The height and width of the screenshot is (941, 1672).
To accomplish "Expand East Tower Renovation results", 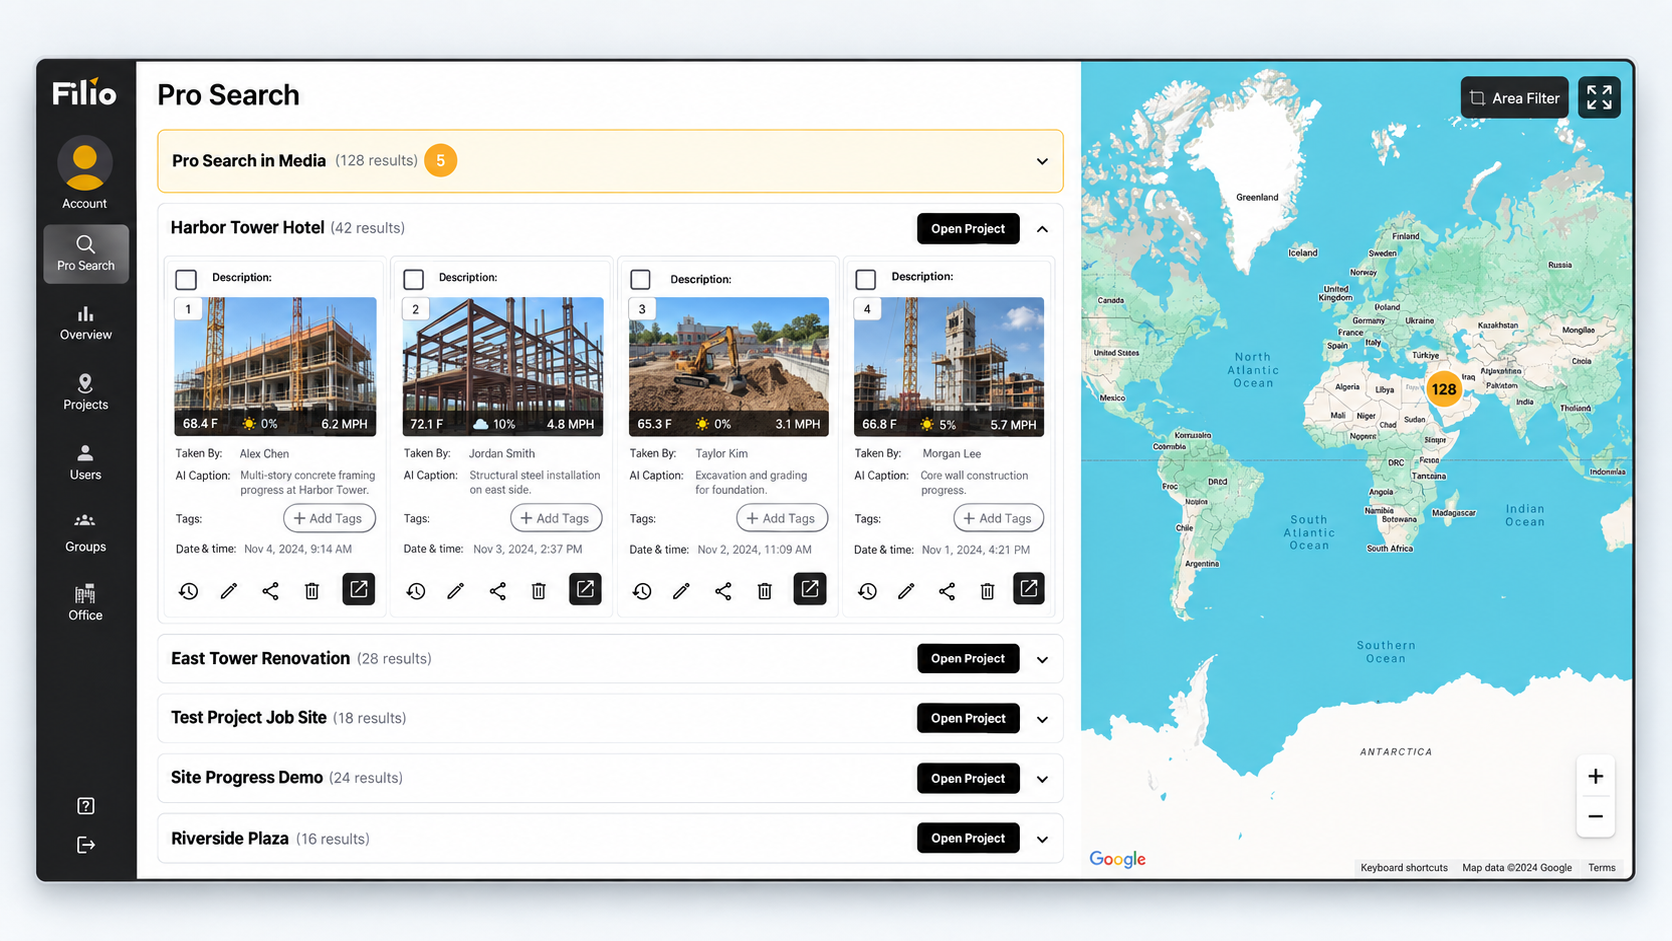I will point(1042,660).
